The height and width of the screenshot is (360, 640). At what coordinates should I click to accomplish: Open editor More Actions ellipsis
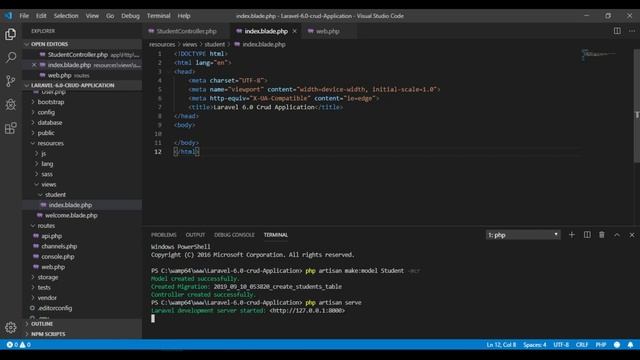[632, 31]
